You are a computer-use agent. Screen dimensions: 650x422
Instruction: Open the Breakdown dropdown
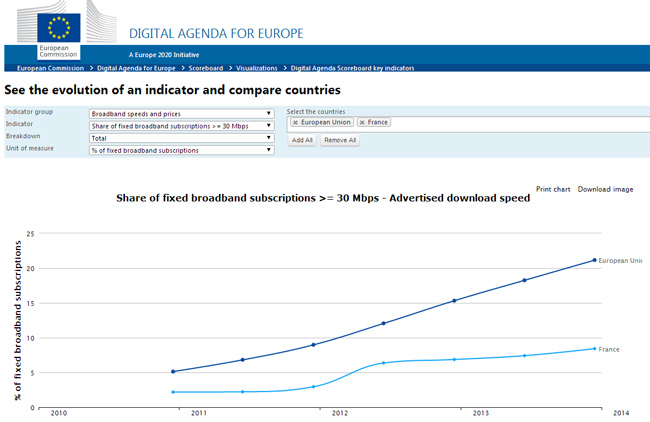point(181,138)
